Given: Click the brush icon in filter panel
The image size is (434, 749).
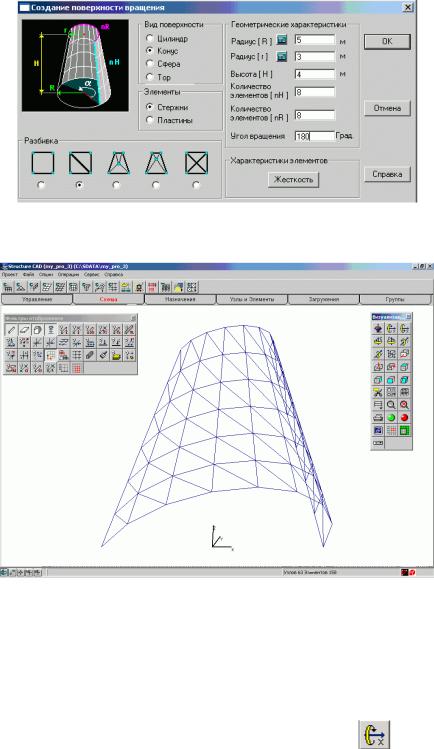Looking at the screenshot, I should pos(103,355).
